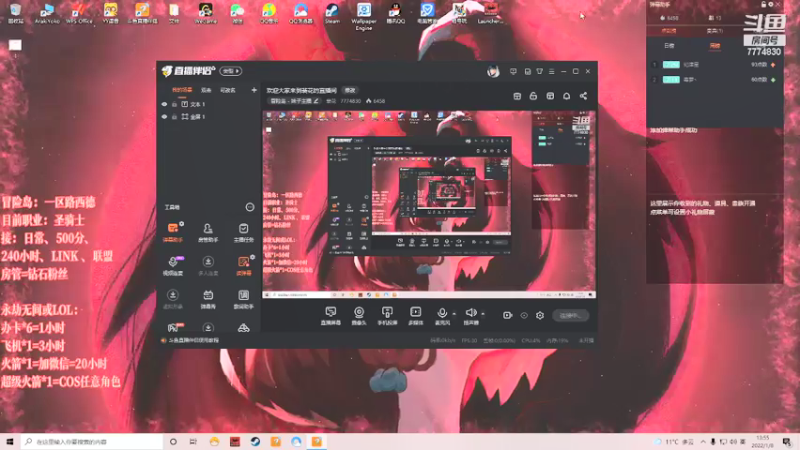This screenshot has width=800, height=450.
Task: Toggle visibility of 文本 1 source
Action: [x=164, y=104]
